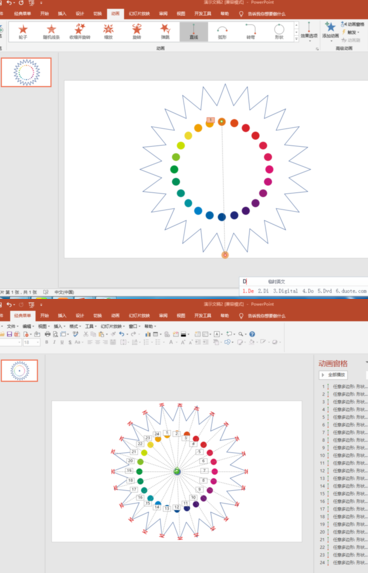Select the red motion path end marker

[x=225, y=255]
